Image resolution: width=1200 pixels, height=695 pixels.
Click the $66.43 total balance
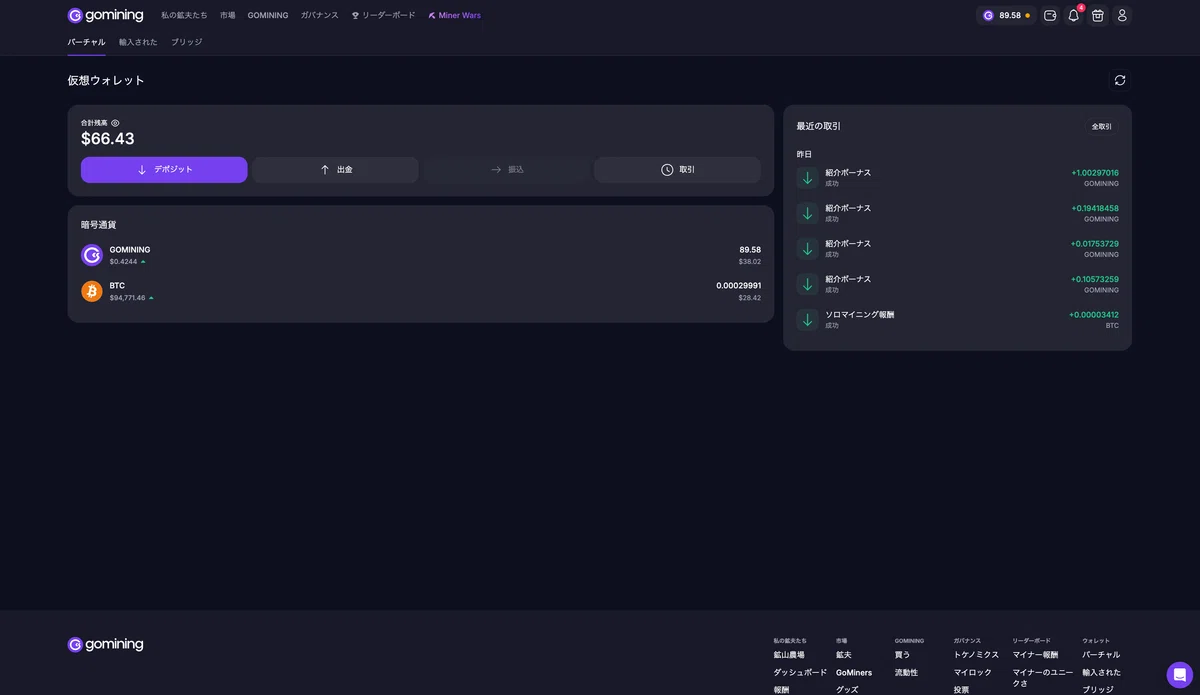[108, 139]
